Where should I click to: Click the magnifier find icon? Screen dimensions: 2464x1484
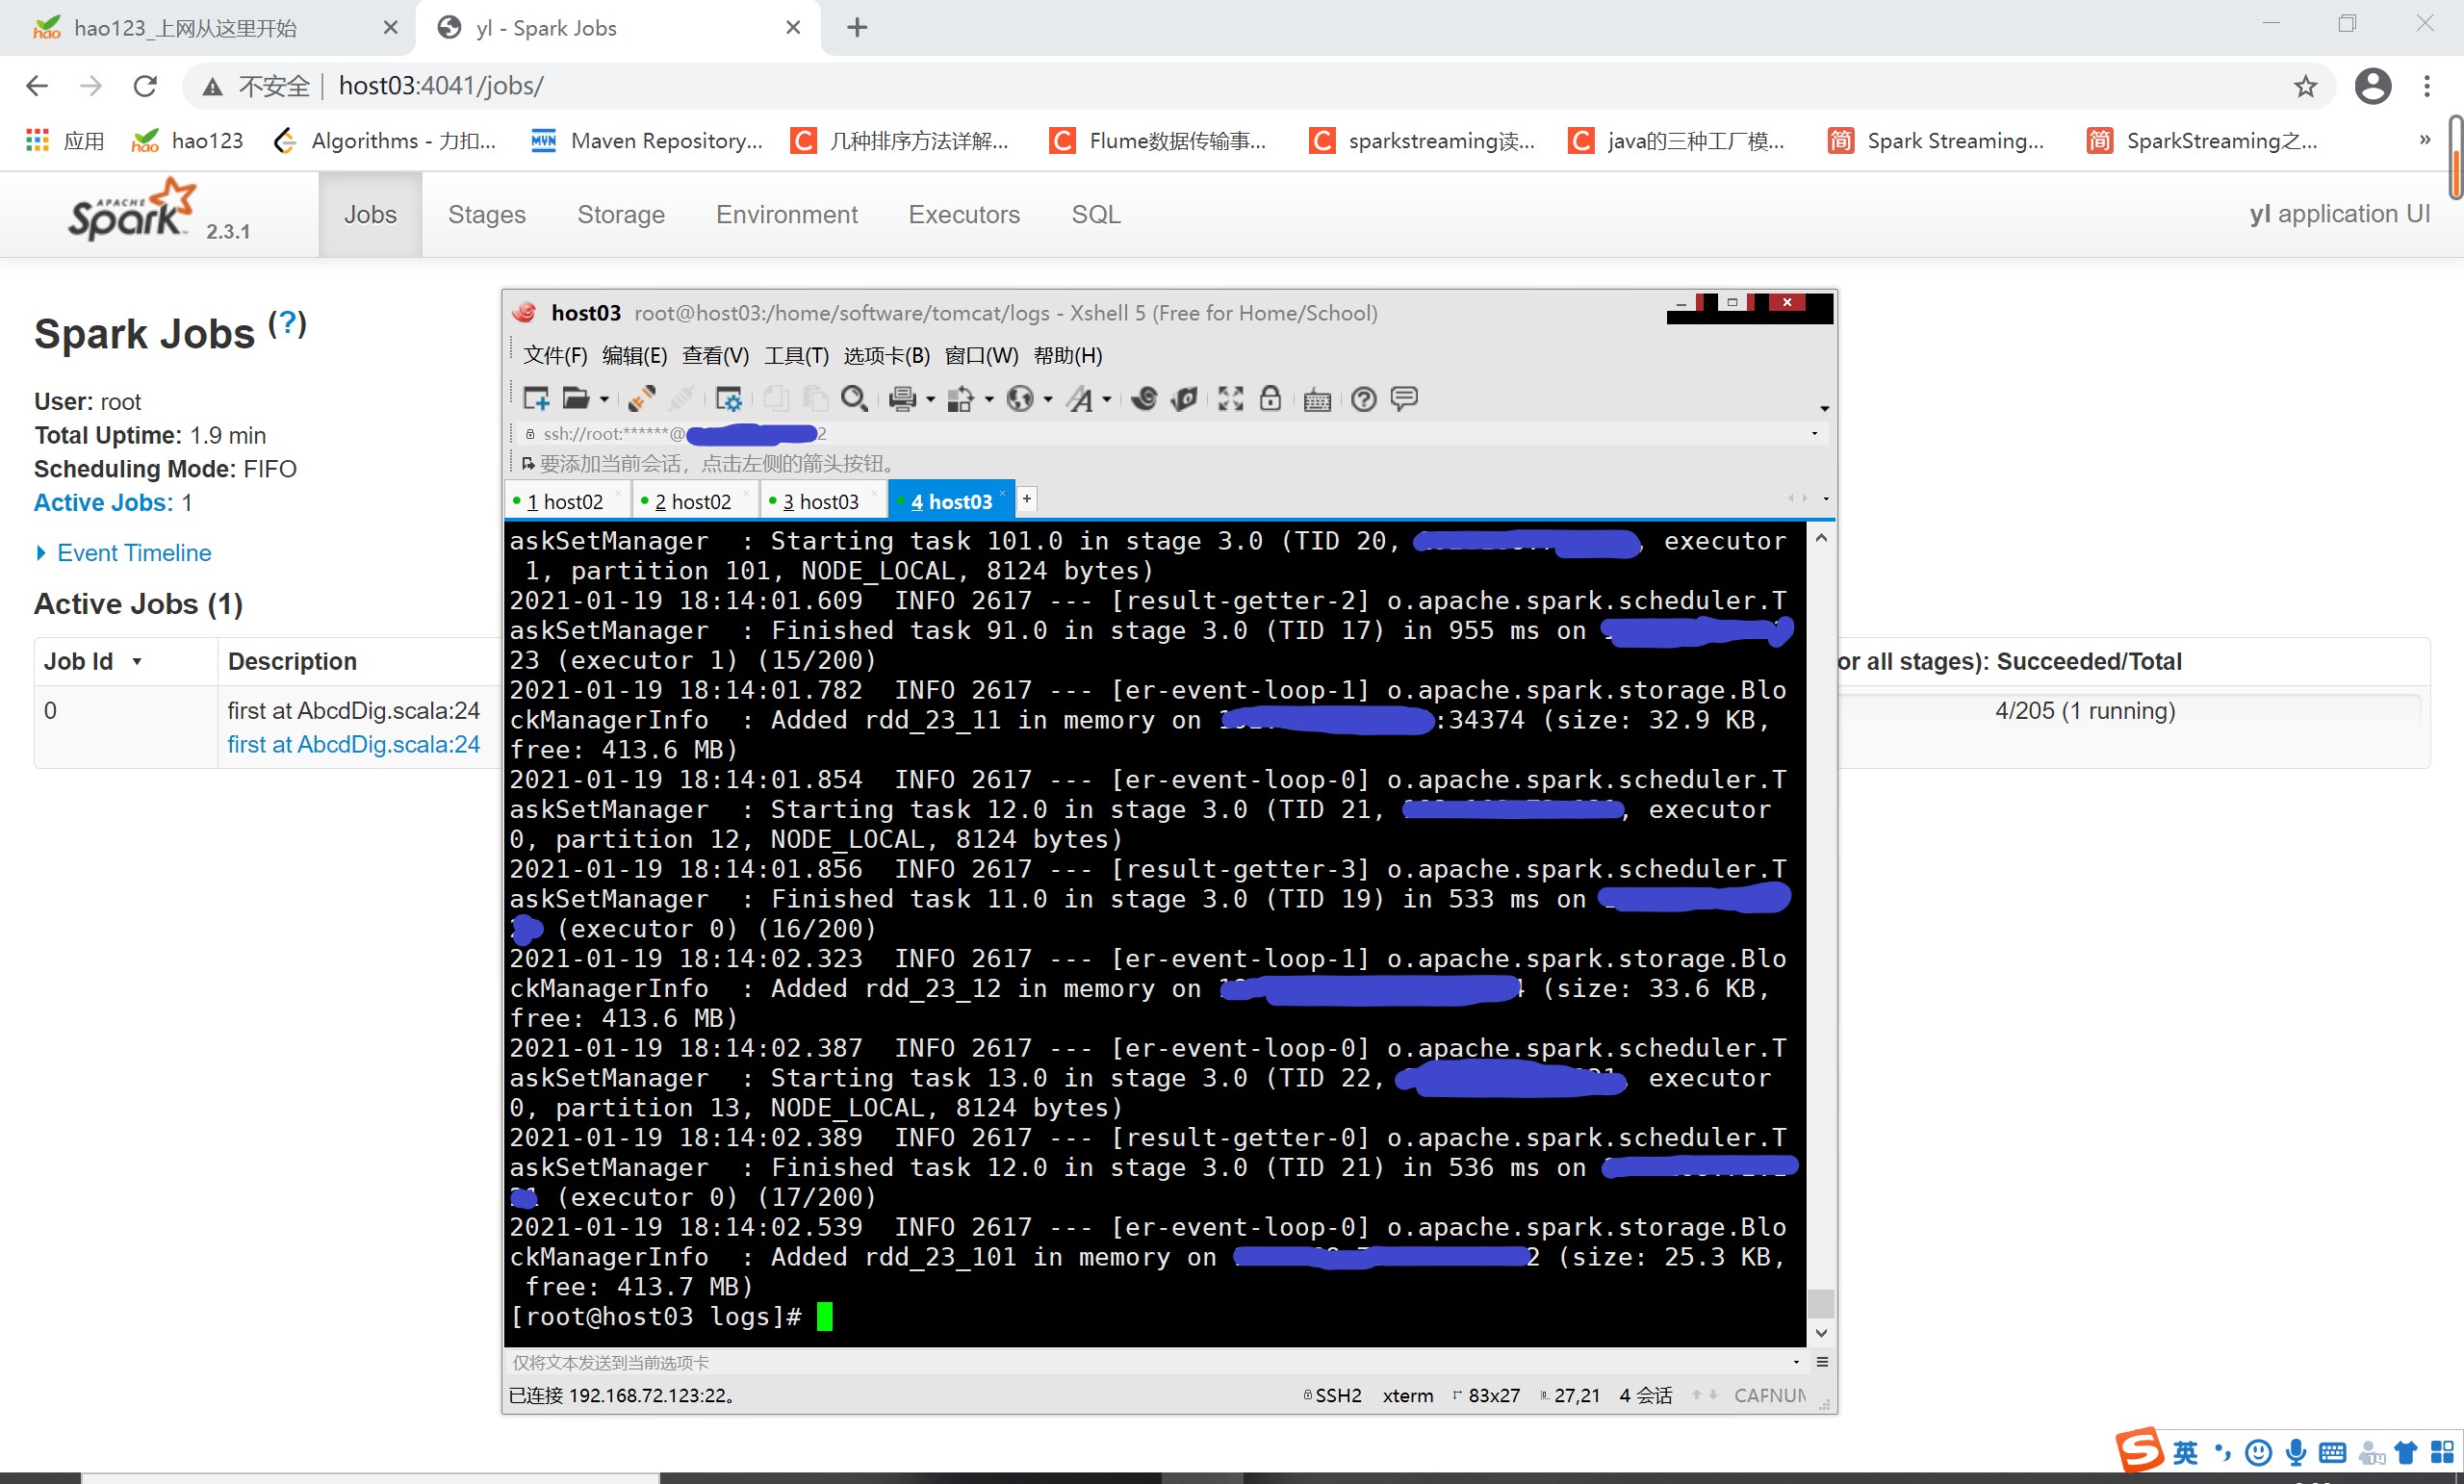853,399
